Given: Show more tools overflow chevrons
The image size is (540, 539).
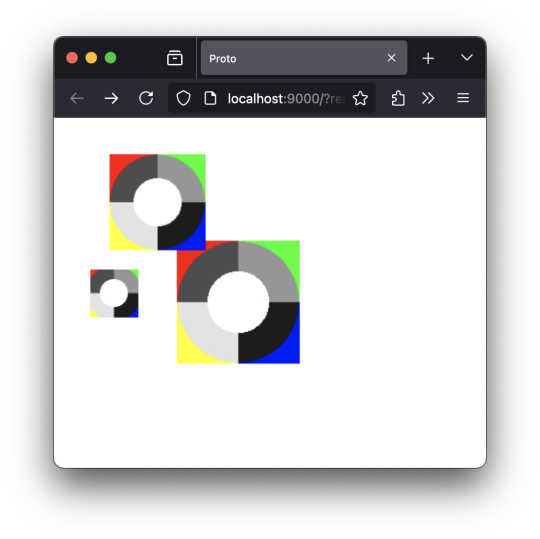Looking at the screenshot, I should point(428,99).
